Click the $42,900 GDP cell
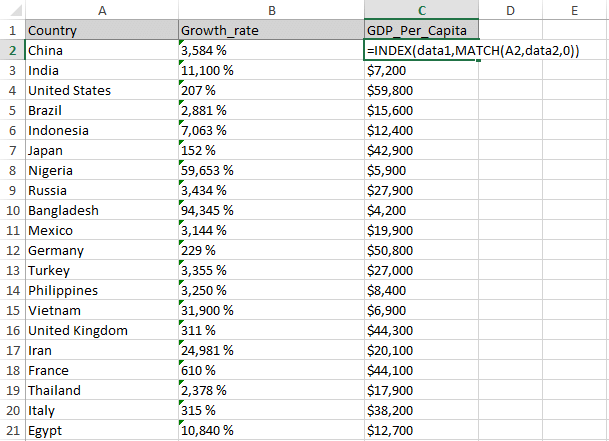This screenshot has height=441, width=609. [x=421, y=150]
